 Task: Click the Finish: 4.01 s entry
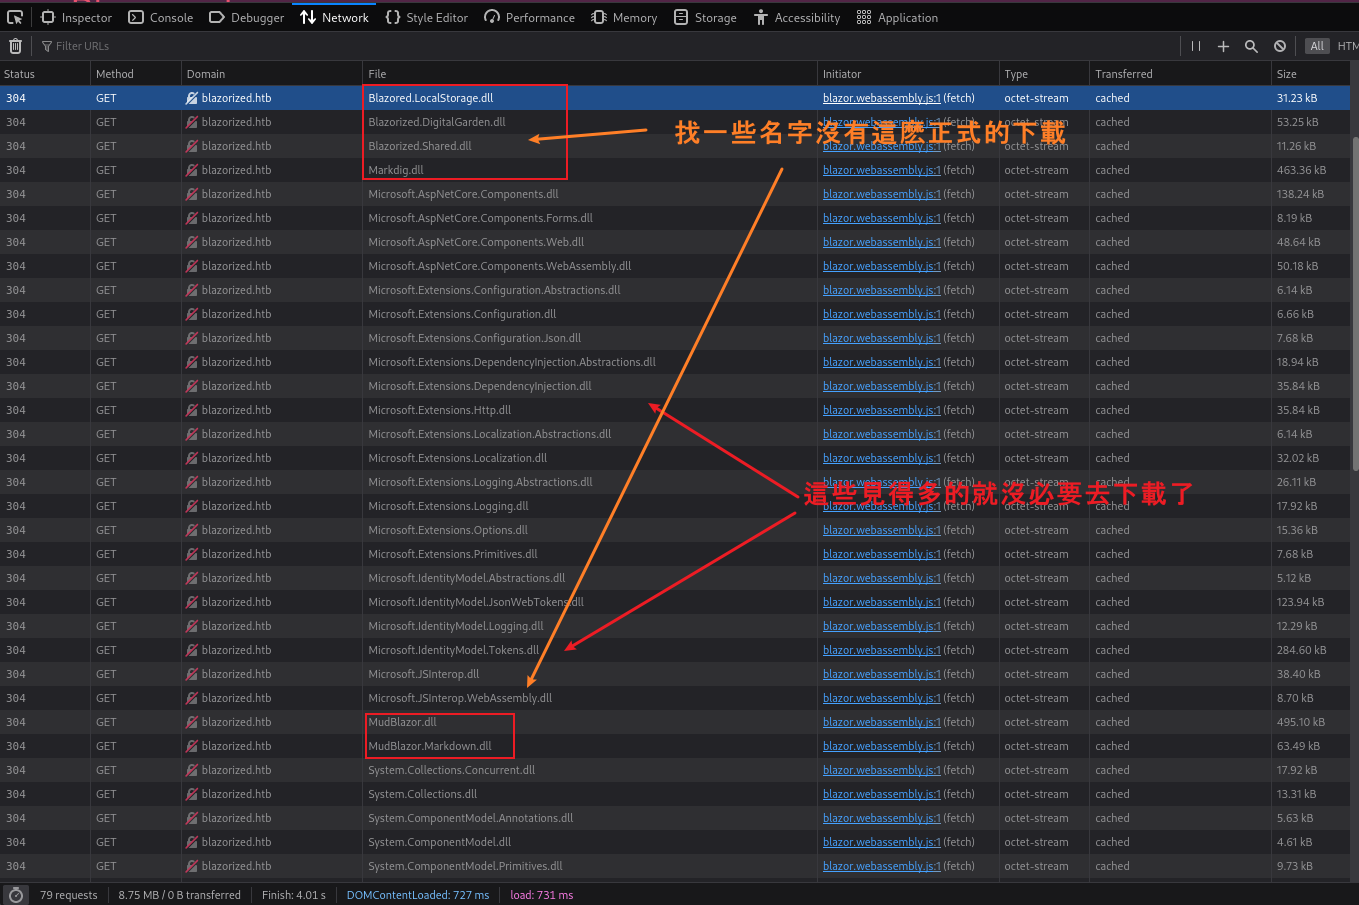click(x=294, y=895)
